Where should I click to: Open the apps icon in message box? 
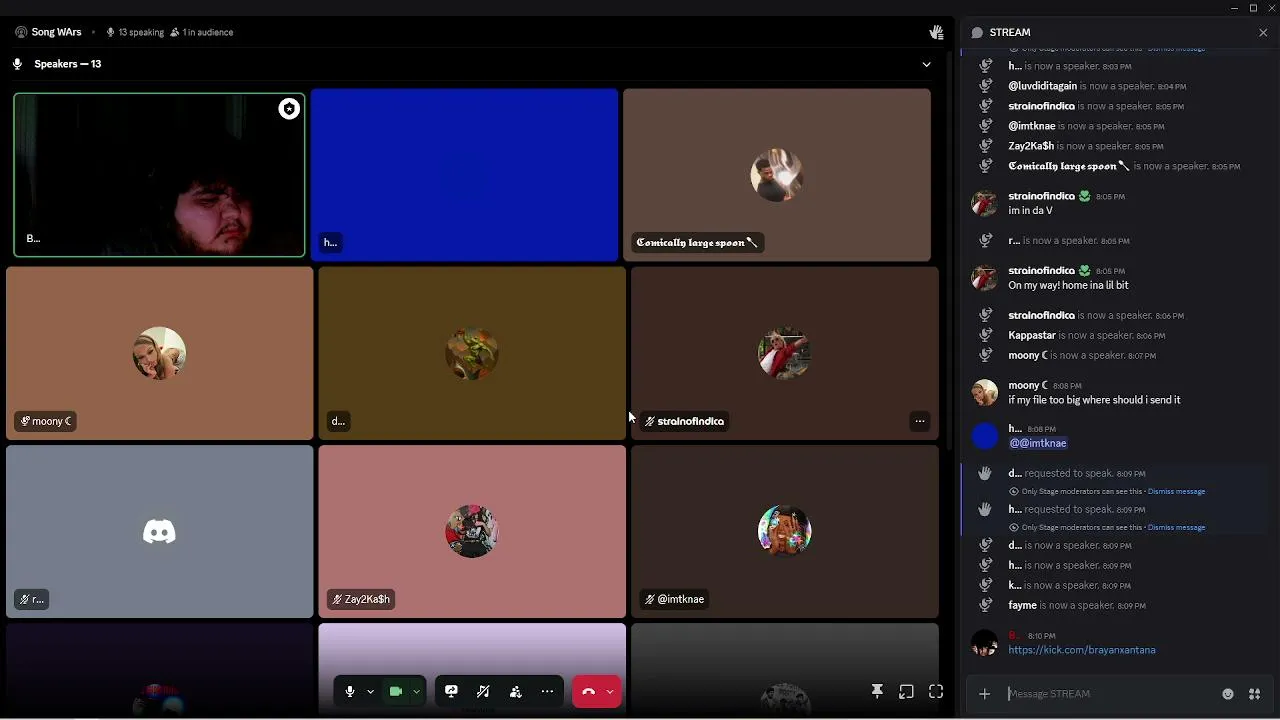pyautogui.click(x=1255, y=694)
